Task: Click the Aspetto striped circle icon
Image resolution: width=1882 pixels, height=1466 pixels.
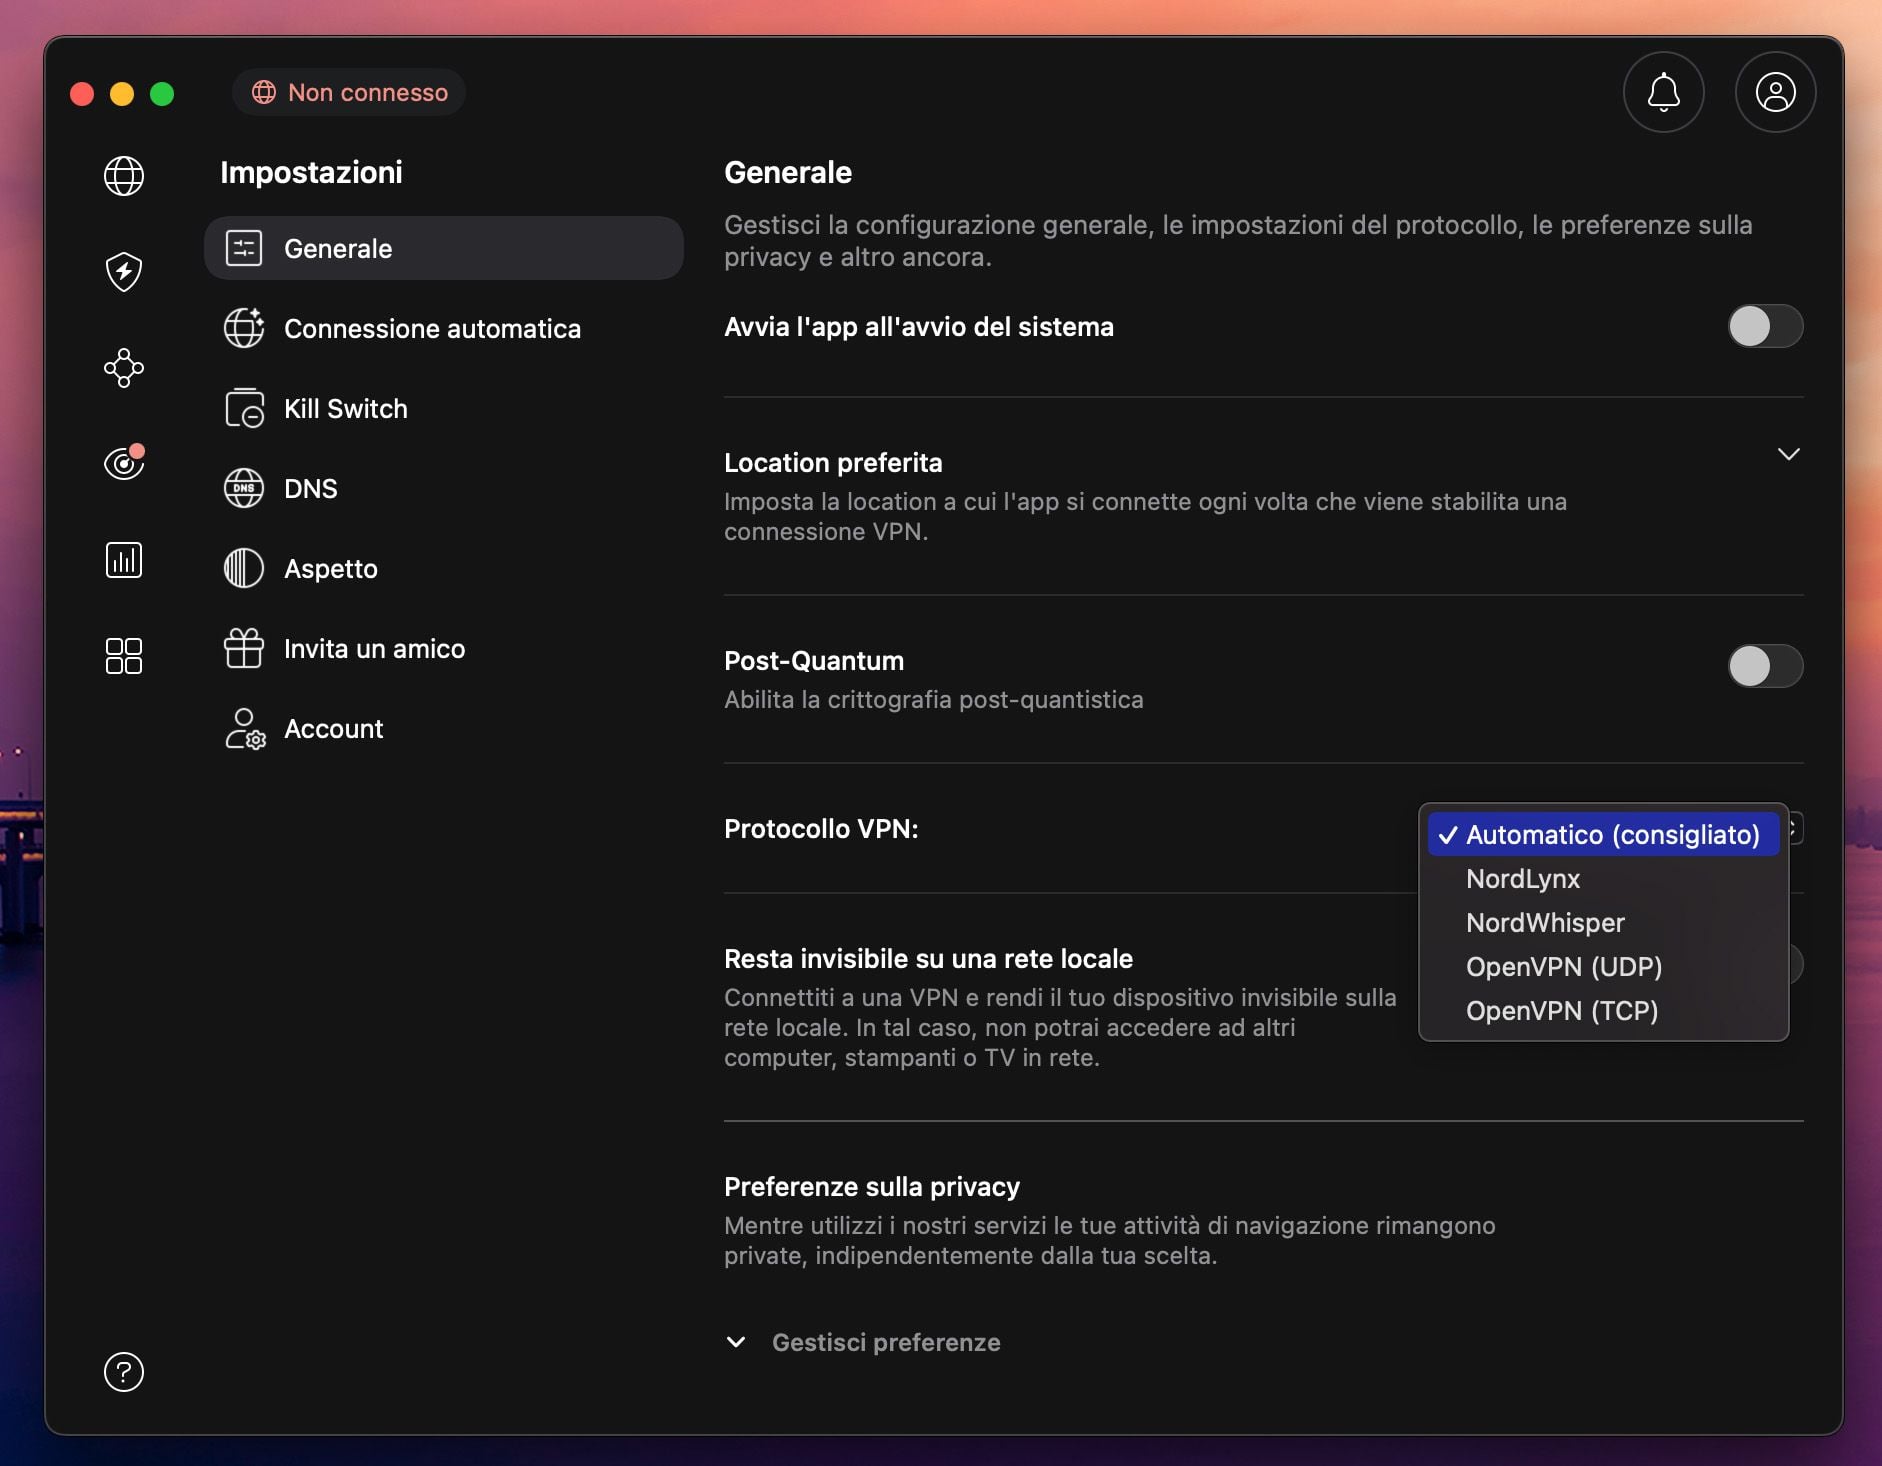Action: (244, 568)
